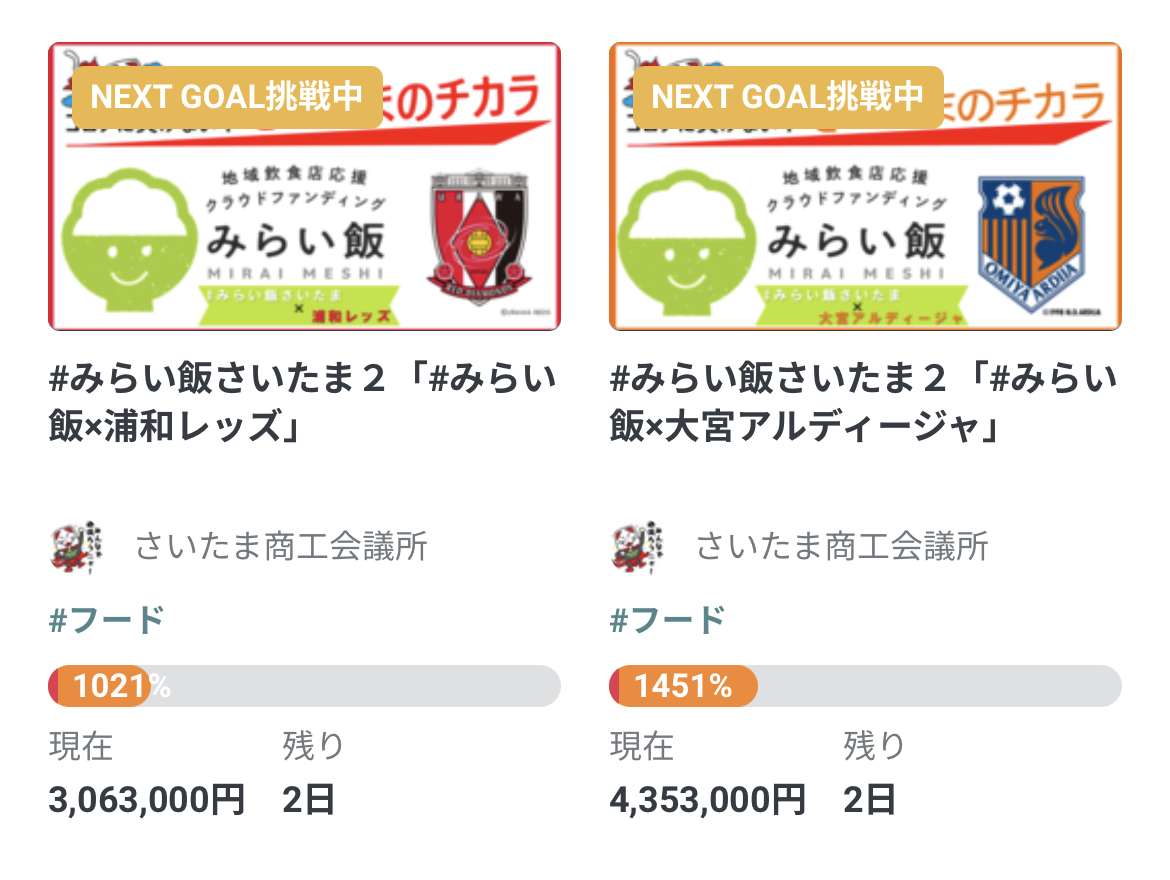Click the 1451% progress bar

point(865,686)
